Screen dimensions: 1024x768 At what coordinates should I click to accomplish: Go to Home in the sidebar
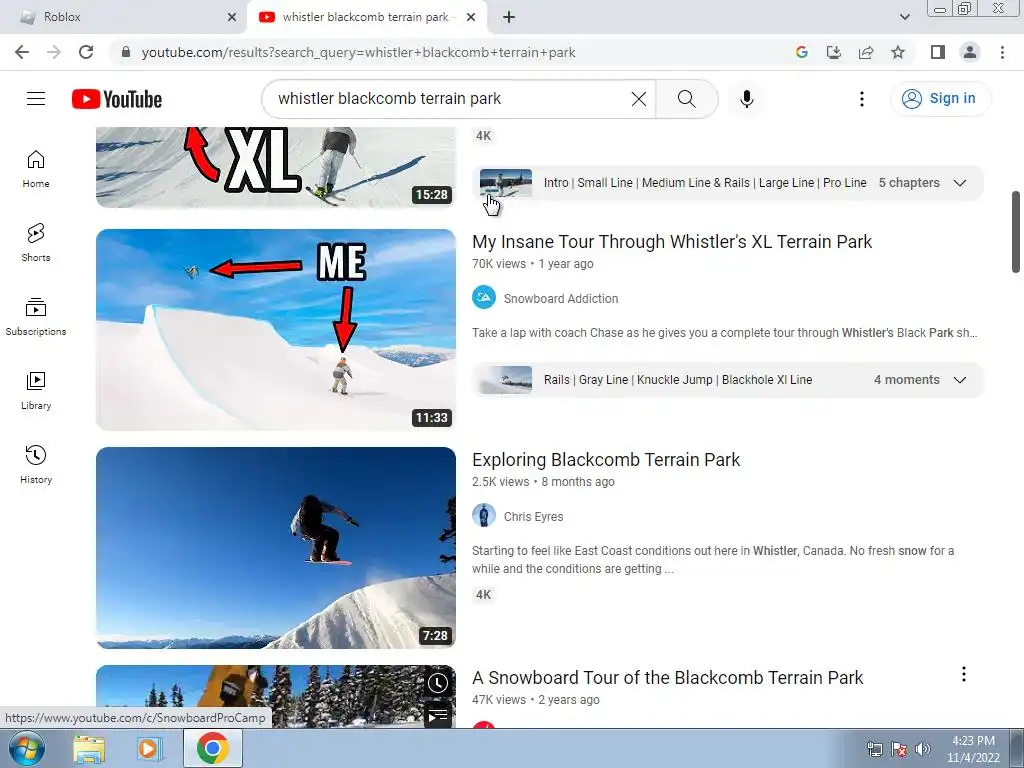click(36, 169)
